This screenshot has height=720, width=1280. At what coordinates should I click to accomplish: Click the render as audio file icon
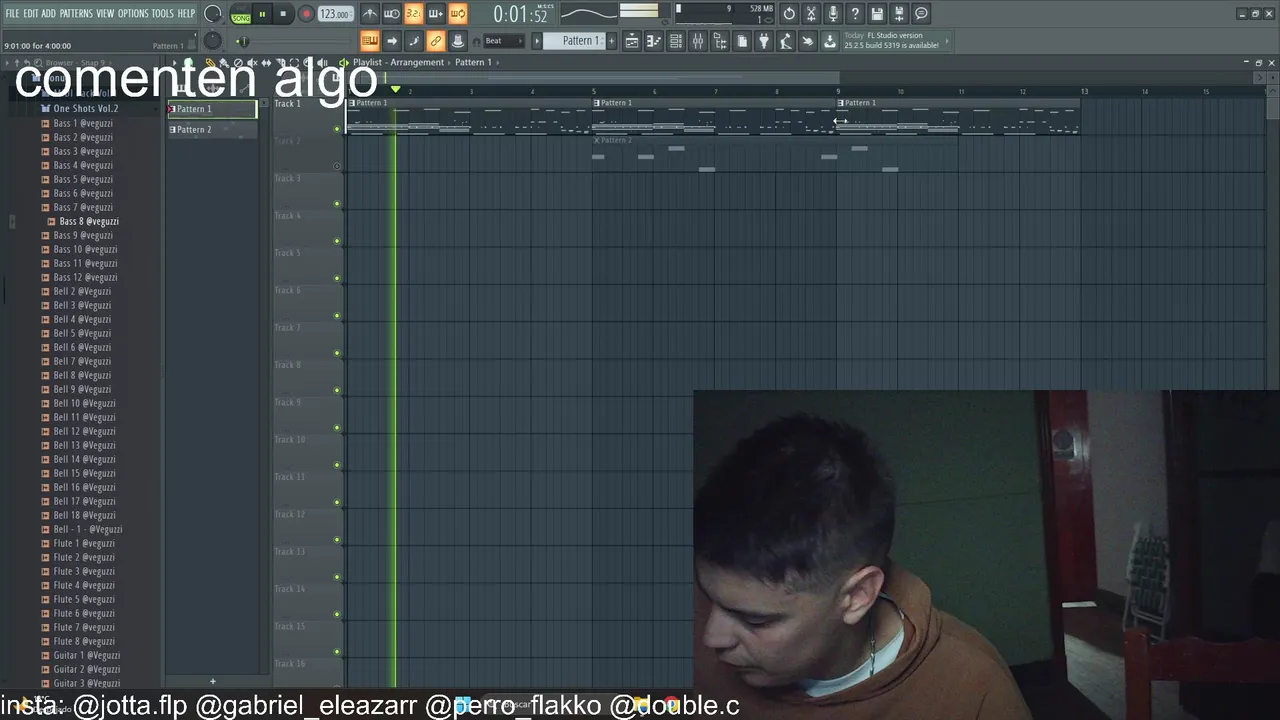click(x=899, y=14)
